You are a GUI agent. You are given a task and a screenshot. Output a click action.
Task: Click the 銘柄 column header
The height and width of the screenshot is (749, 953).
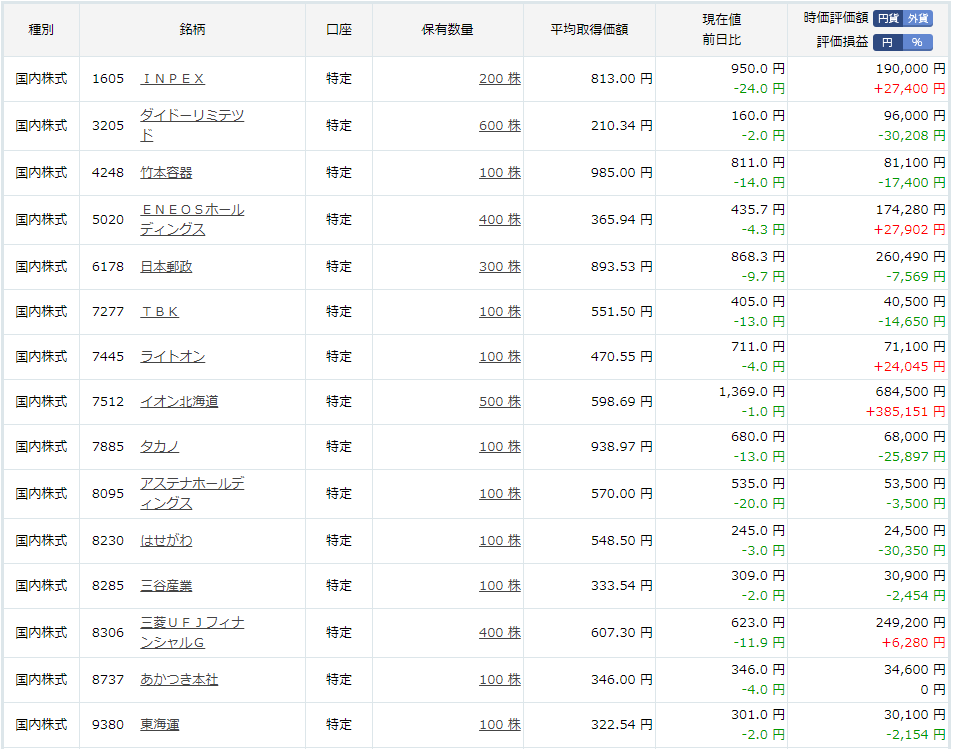coord(192,30)
